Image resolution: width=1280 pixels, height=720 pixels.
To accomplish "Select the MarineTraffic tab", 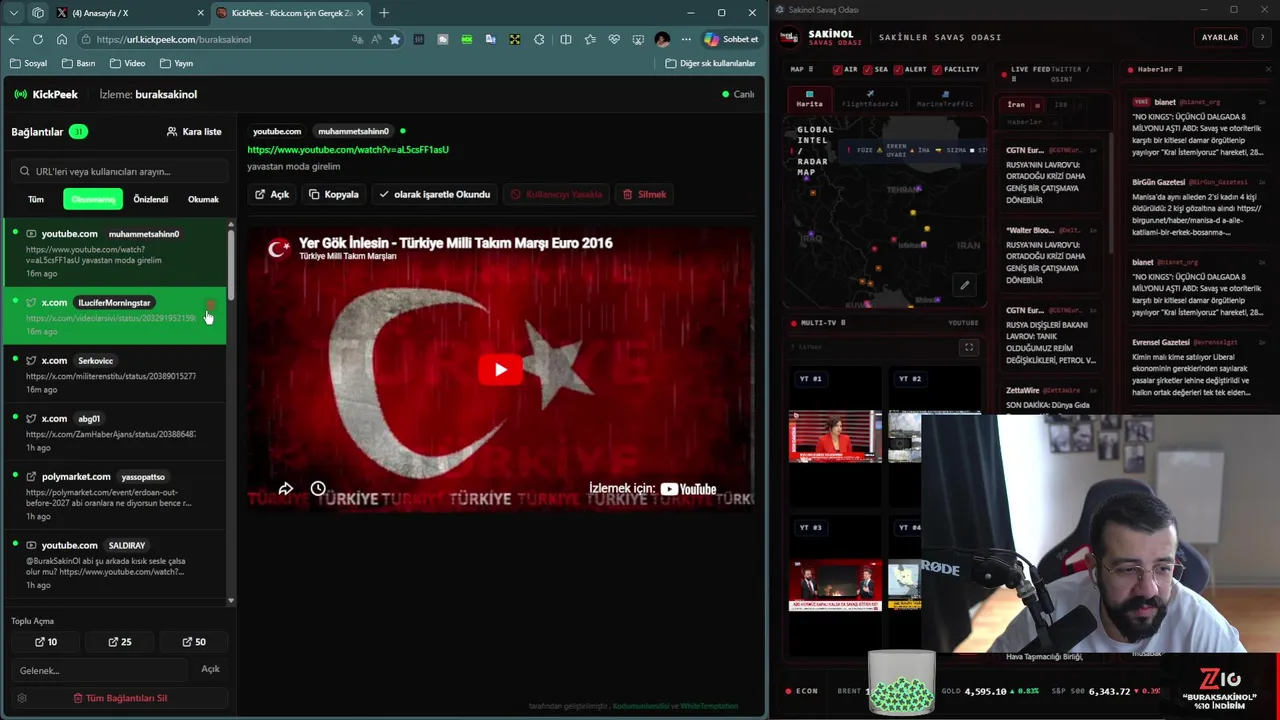I will click(x=944, y=100).
